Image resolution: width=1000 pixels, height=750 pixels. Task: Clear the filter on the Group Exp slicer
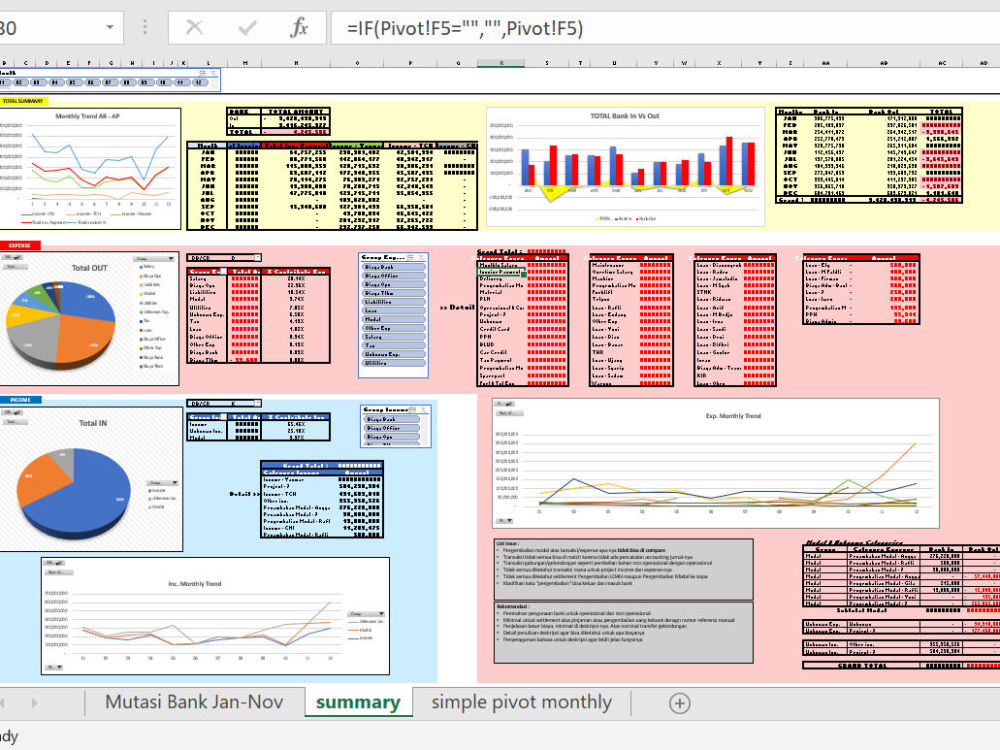pos(421,257)
